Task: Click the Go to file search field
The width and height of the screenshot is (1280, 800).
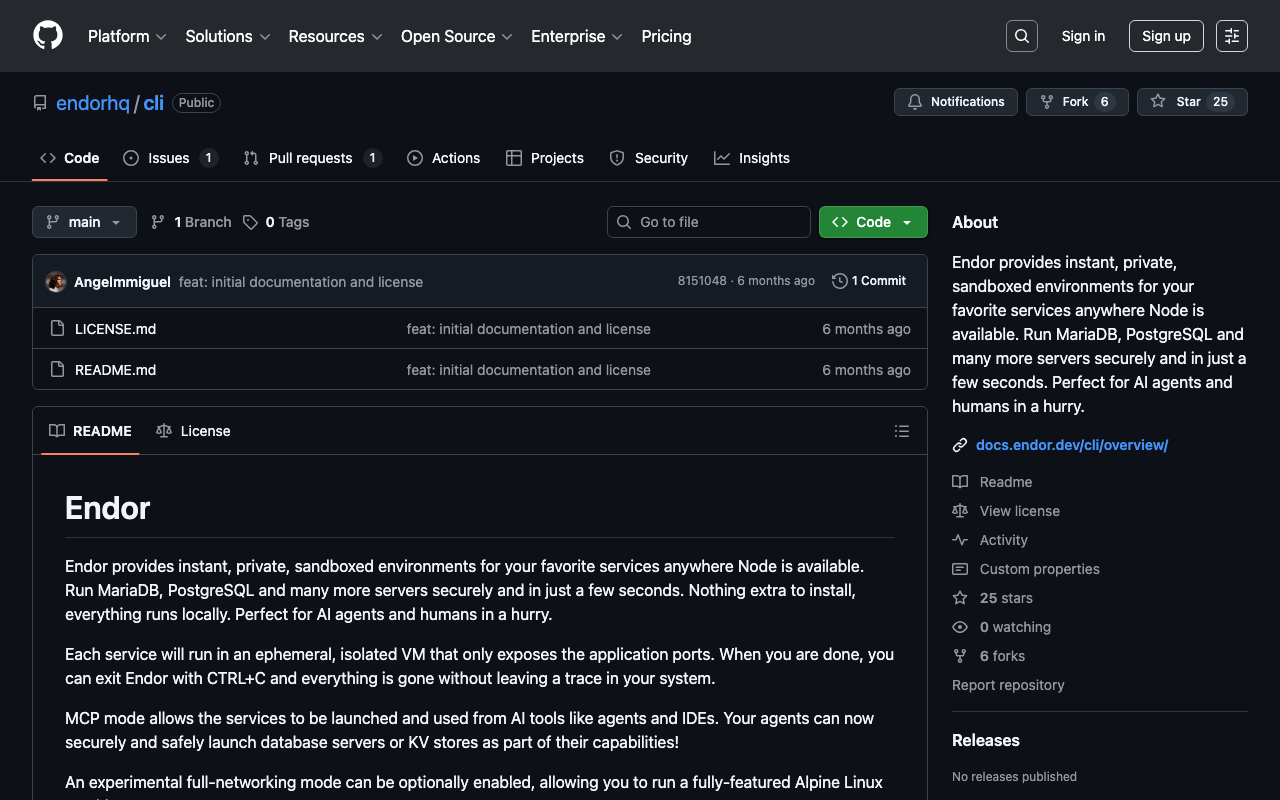Action: tap(708, 222)
